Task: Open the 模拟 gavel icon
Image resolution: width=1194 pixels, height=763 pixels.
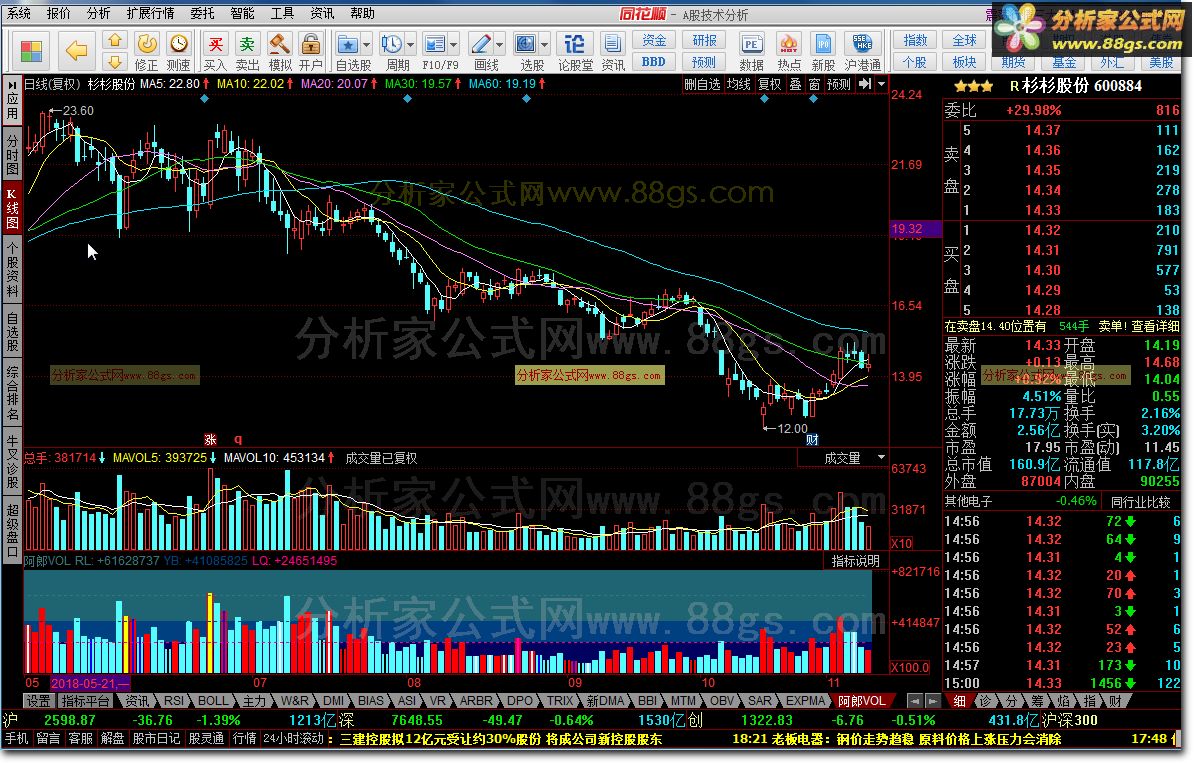Action: [279, 44]
